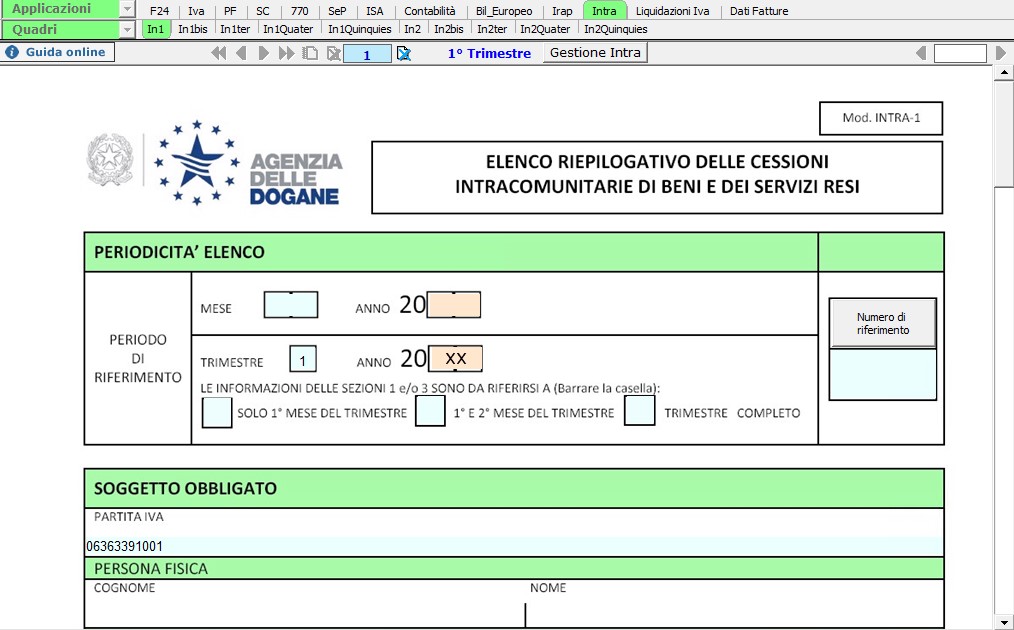Screen dimensions: 1014x630
Task: Select the 770 tab
Action: (299, 10)
